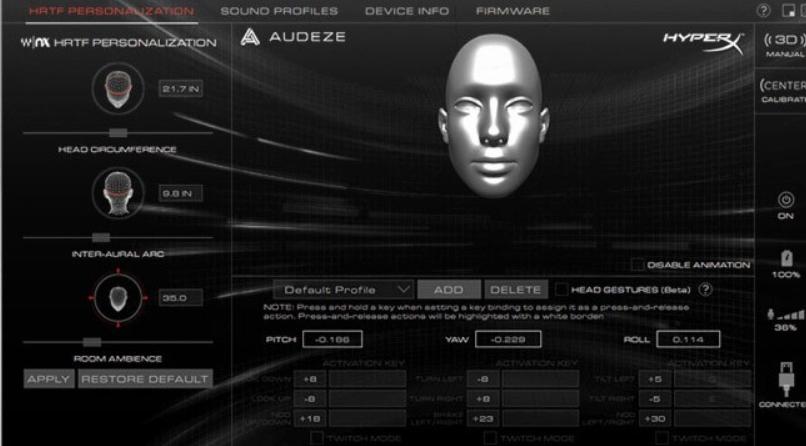
Task: Open the Device Info tab
Action: point(407,11)
